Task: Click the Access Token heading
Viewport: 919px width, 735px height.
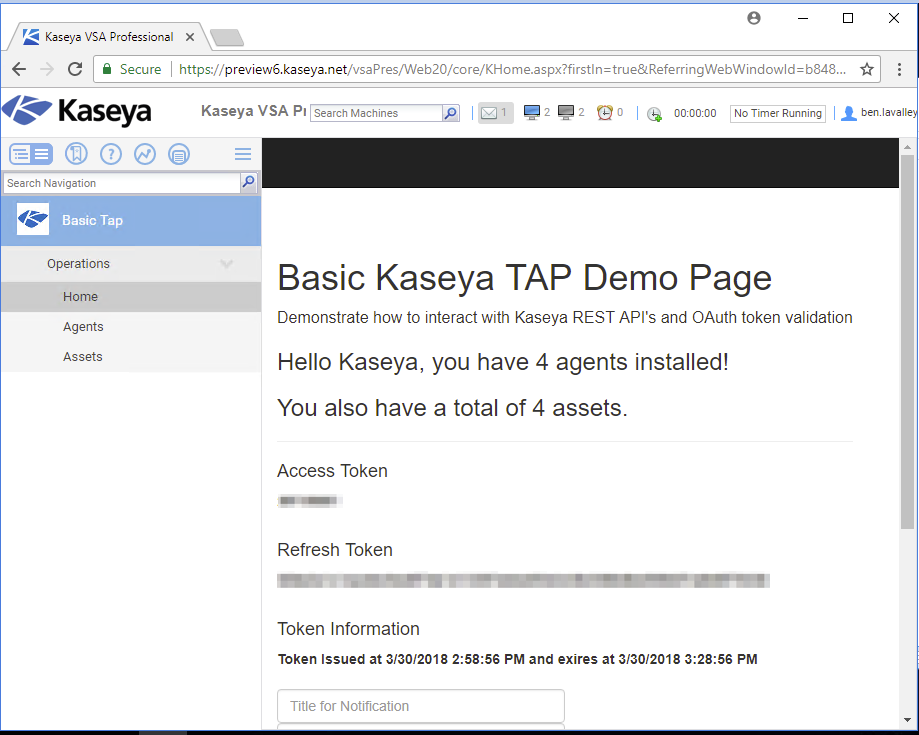Action: click(x=332, y=471)
